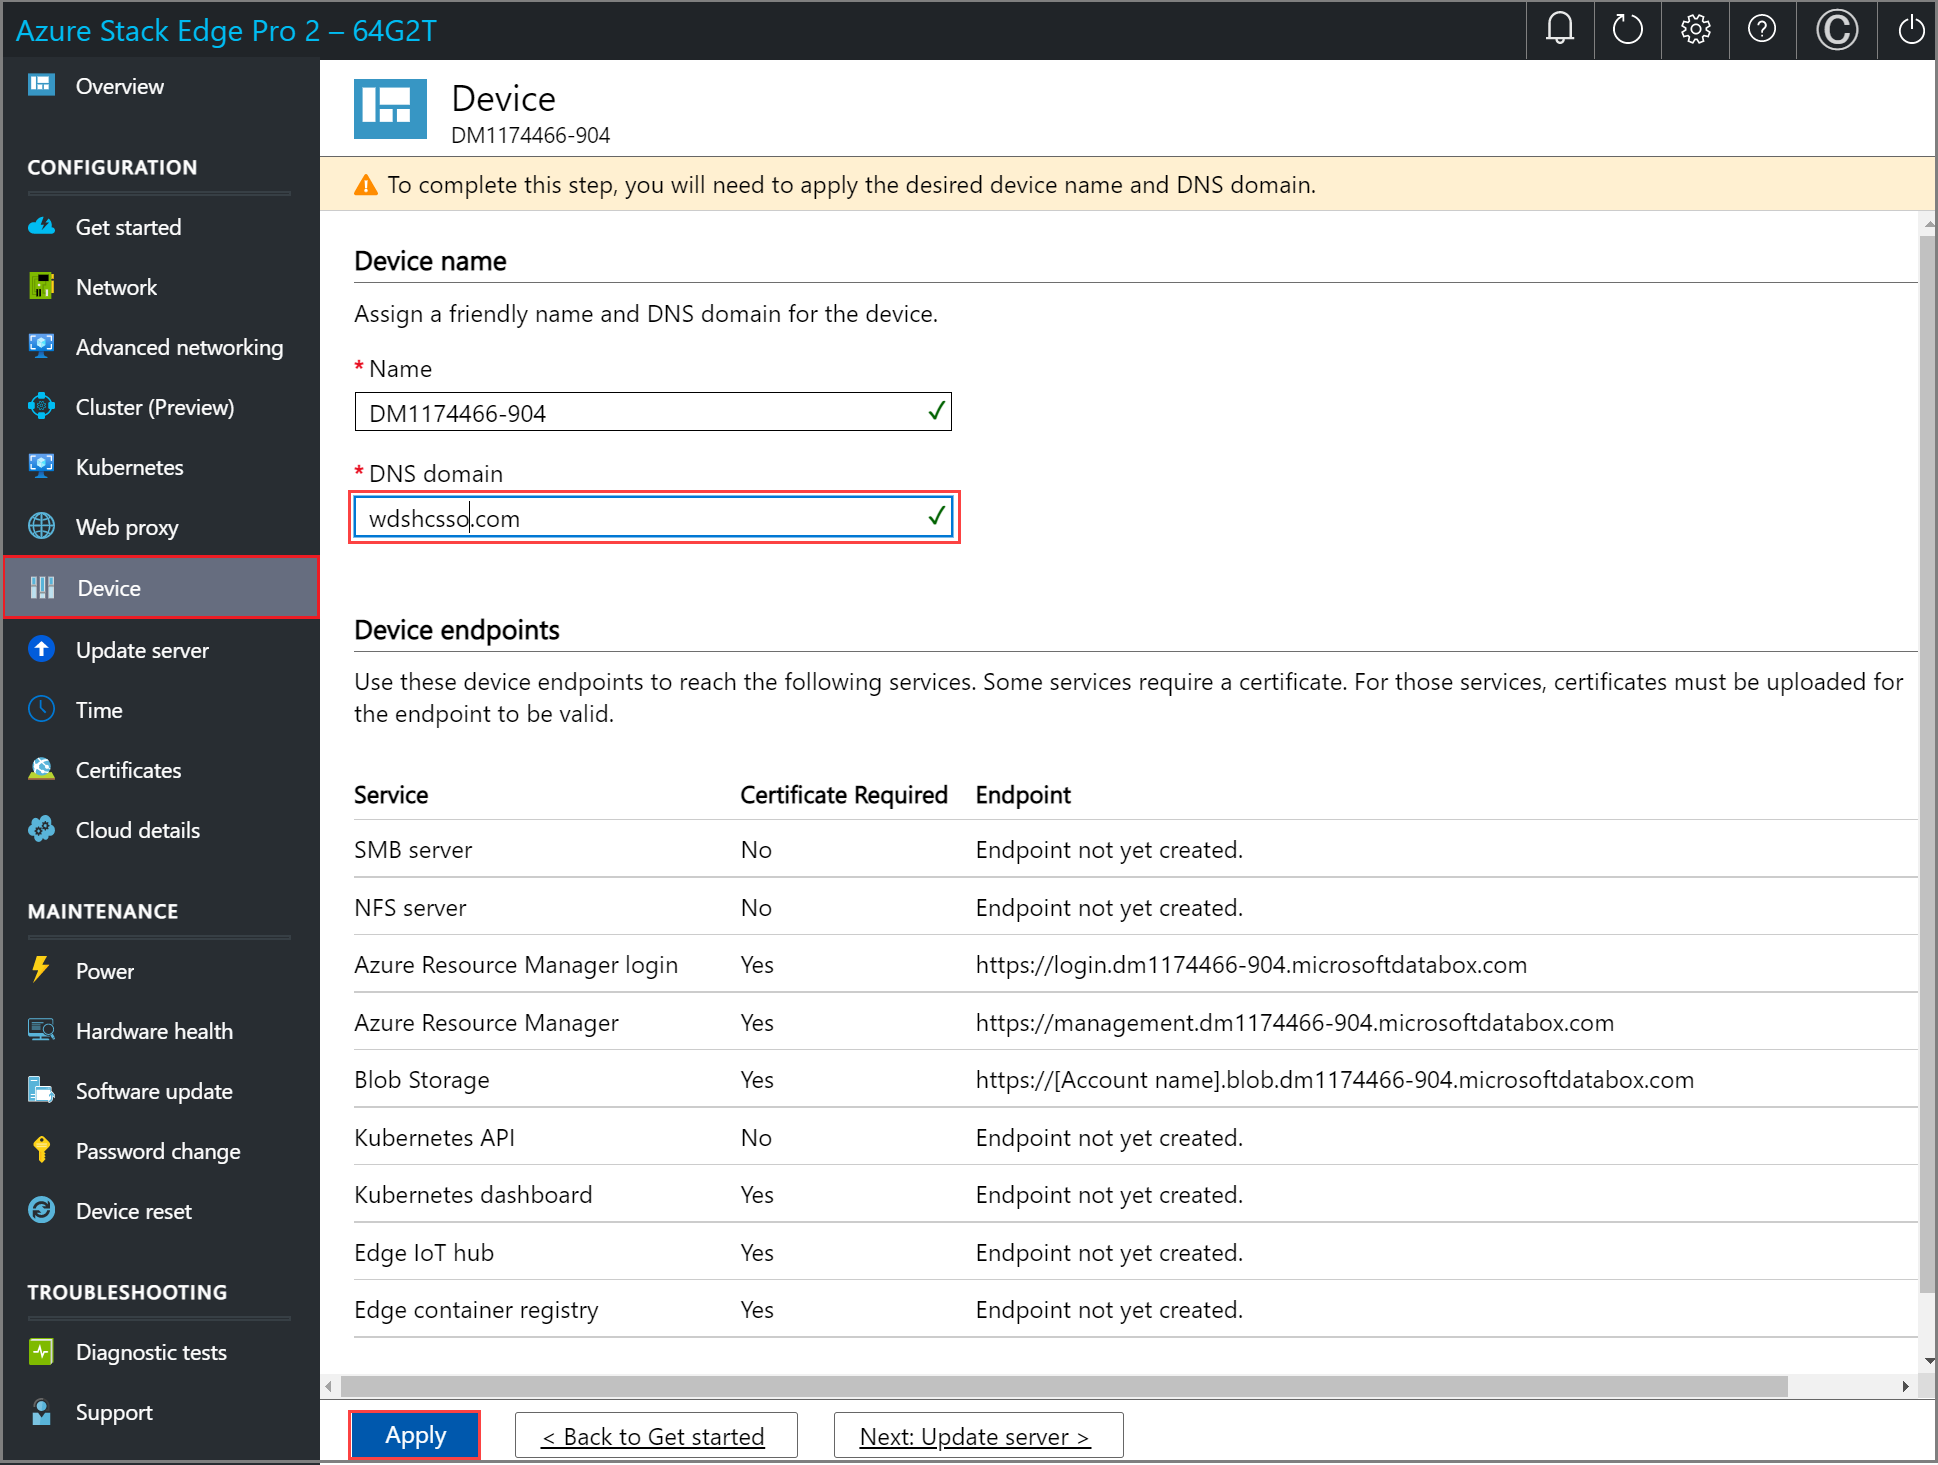Click the Overview sidebar icon

pos(40,85)
